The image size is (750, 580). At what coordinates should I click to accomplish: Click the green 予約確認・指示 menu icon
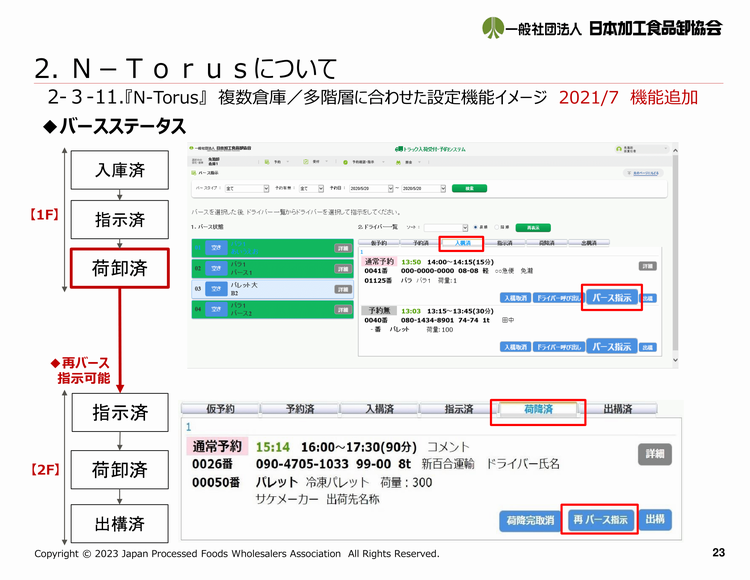pyautogui.click(x=345, y=163)
